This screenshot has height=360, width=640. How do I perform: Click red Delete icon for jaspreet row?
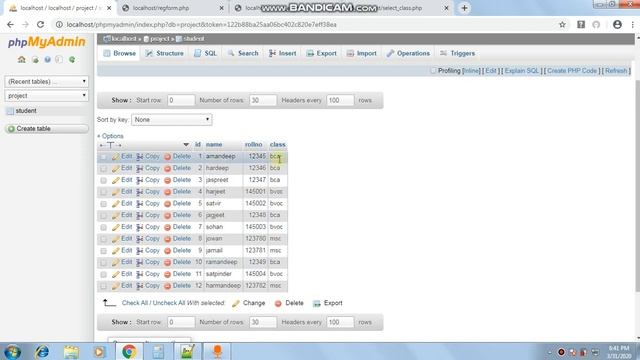(167, 180)
